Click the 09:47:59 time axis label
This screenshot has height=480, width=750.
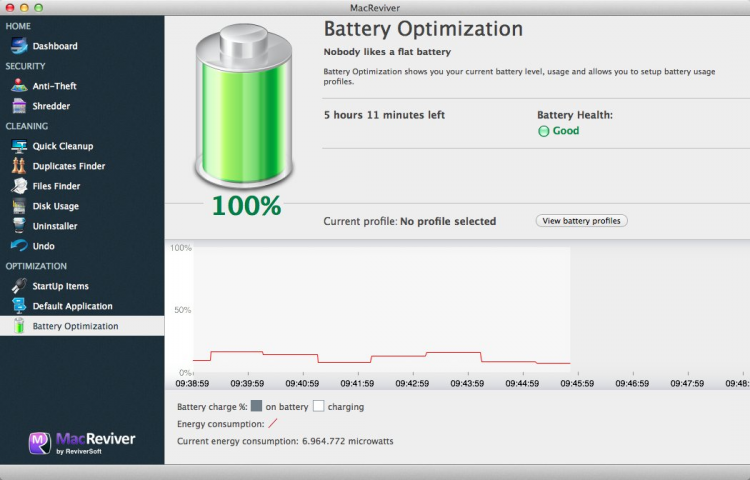click(687, 383)
